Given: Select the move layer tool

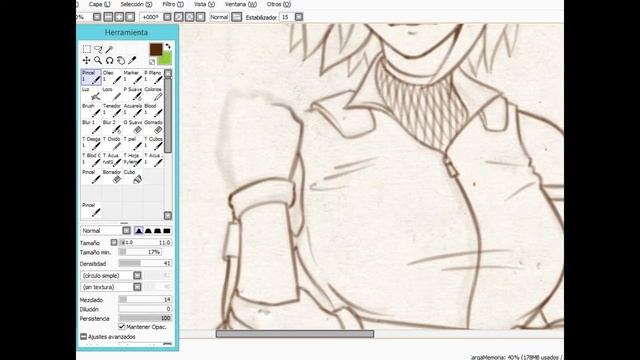Looking at the screenshot, I should point(87,60).
